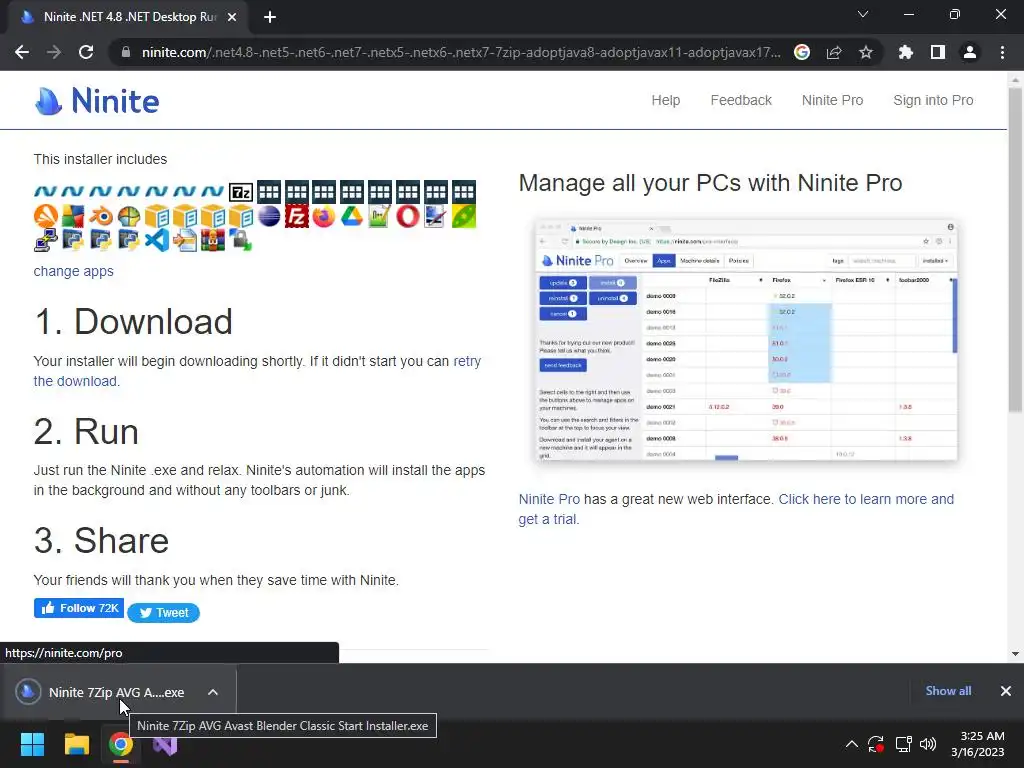Click the Opera red O icon
Viewport: 1024px width, 768px height.
[x=408, y=216]
